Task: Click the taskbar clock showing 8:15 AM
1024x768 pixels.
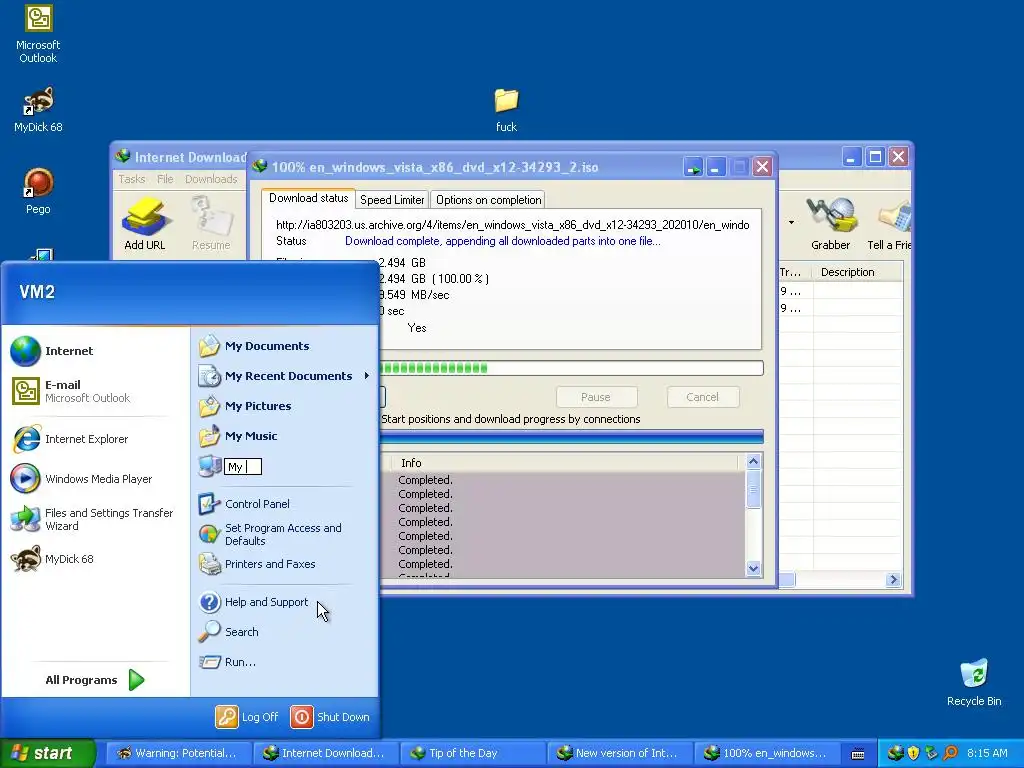Action: tap(987, 754)
